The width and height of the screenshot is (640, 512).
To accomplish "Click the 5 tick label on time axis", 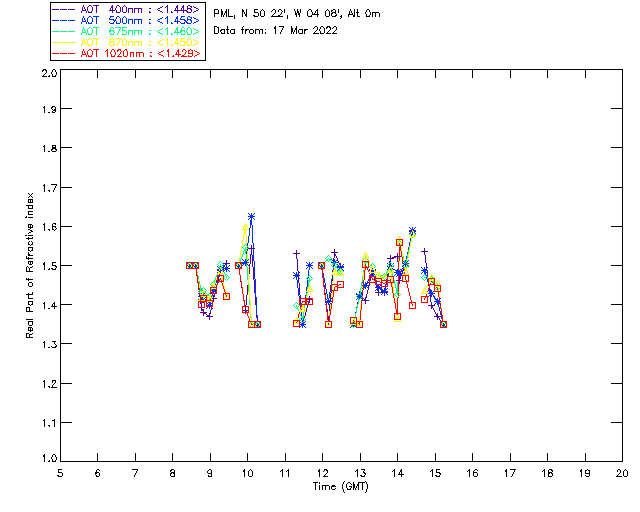I will pyautogui.click(x=60, y=473).
